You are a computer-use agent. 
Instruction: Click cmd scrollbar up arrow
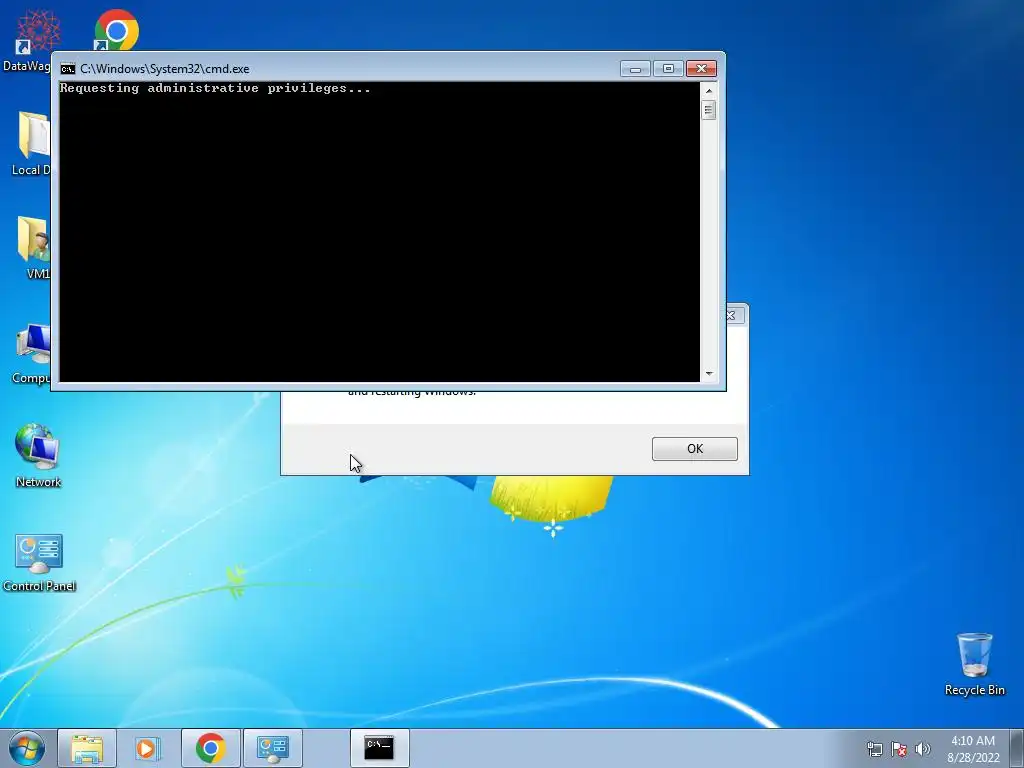[709, 91]
